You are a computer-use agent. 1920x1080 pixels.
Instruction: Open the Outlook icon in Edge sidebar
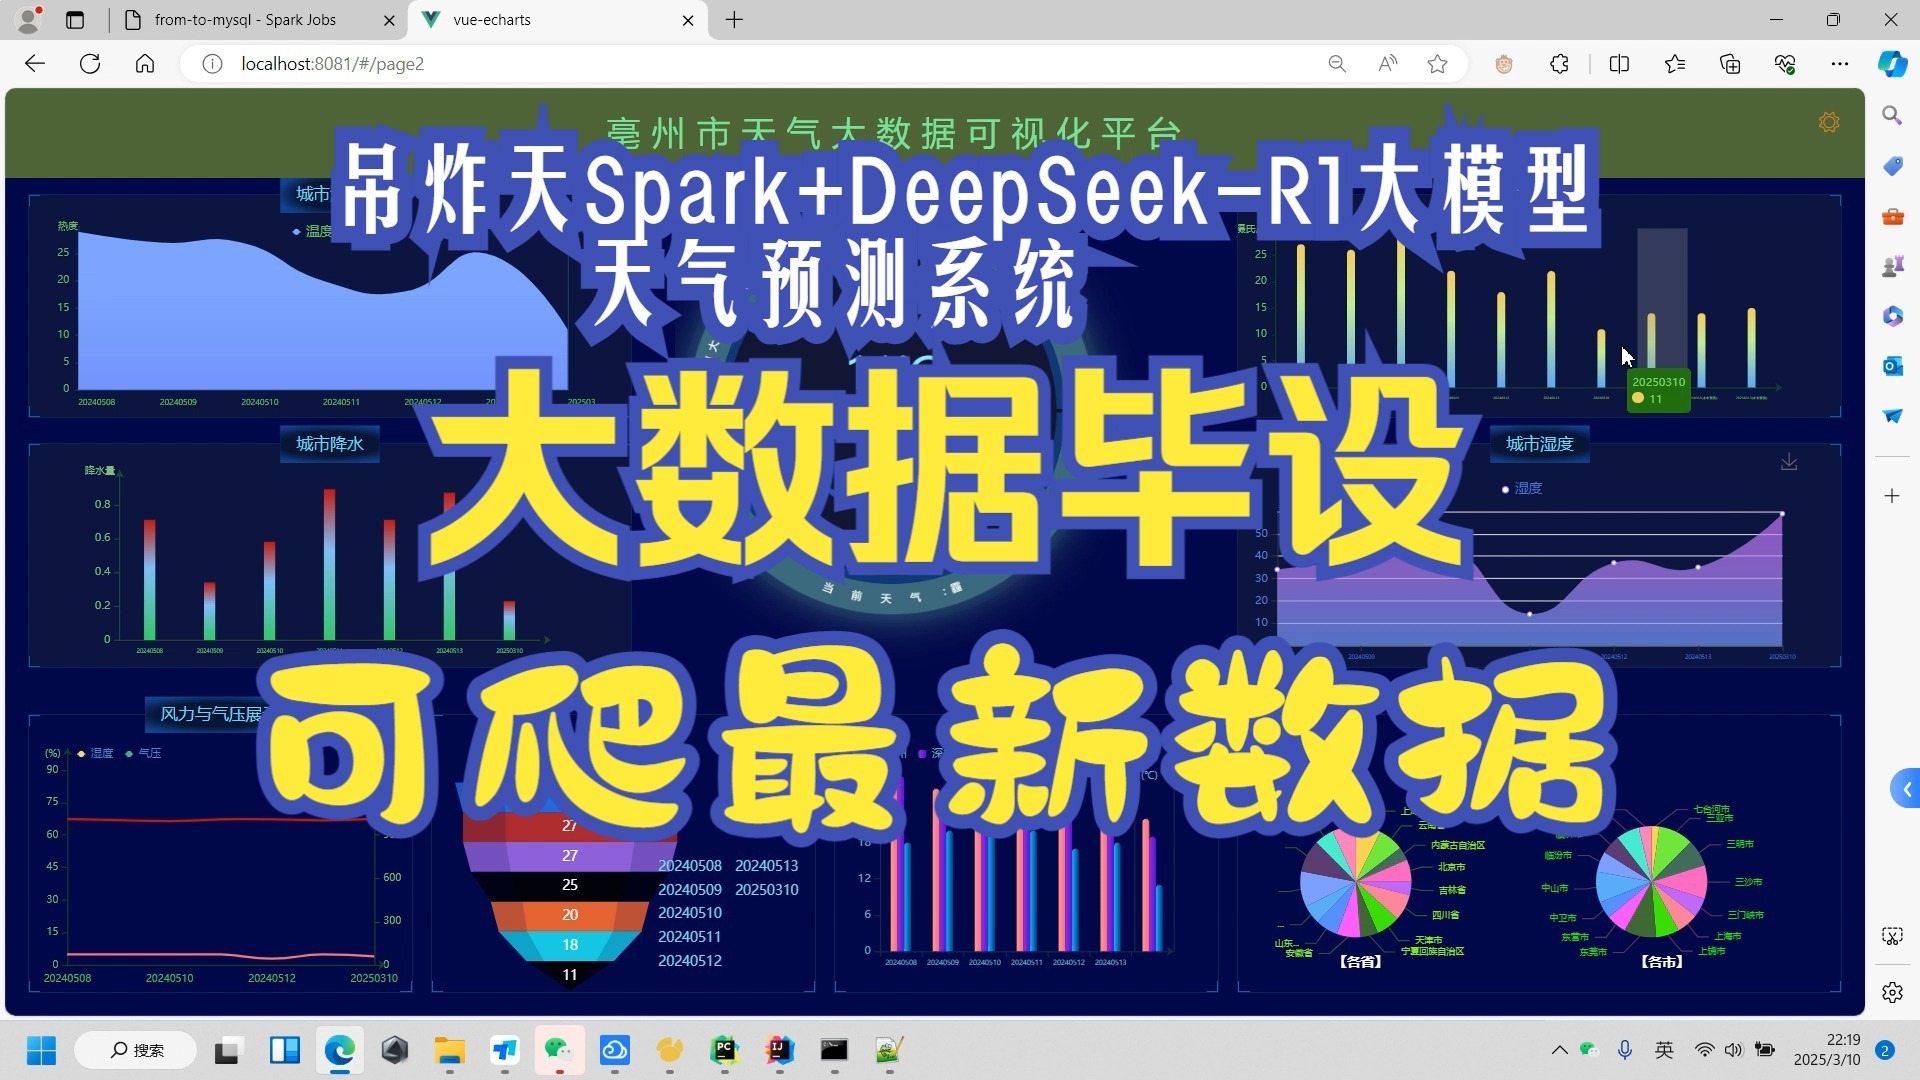1892,366
